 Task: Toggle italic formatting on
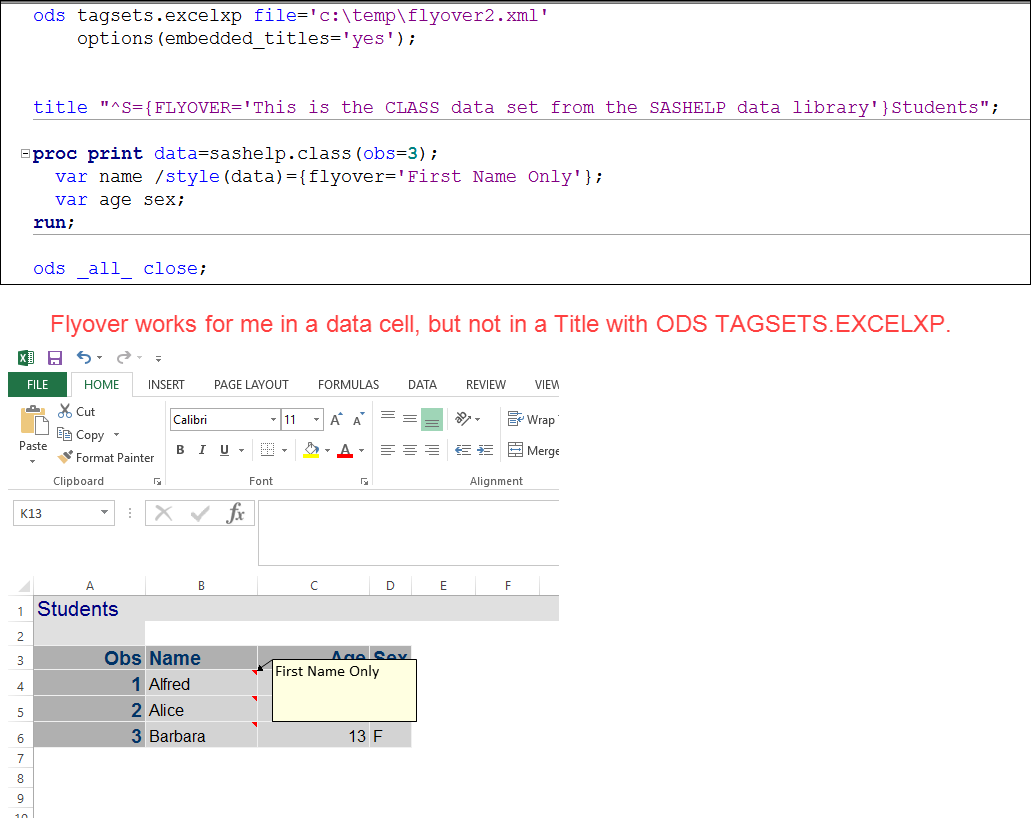pyautogui.click(x=201, y=449)
